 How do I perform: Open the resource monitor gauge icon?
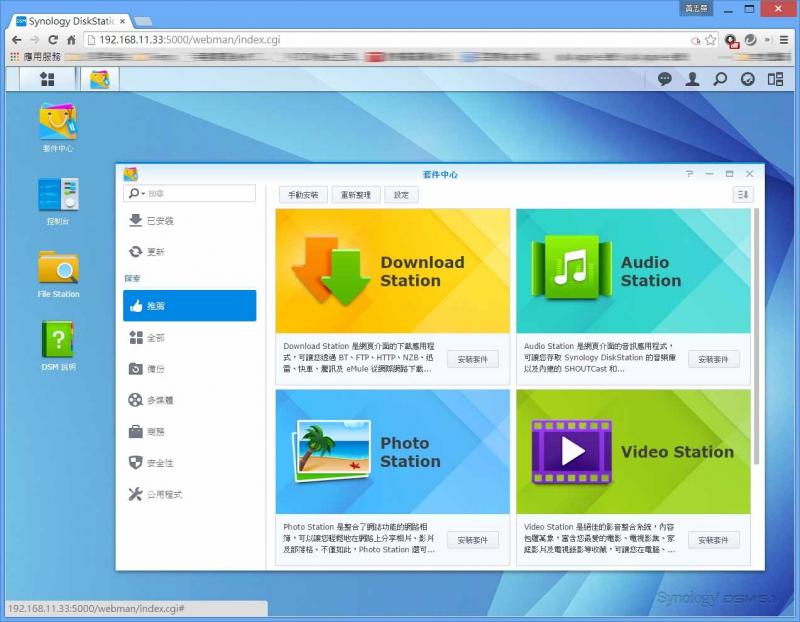click(747, 79)
